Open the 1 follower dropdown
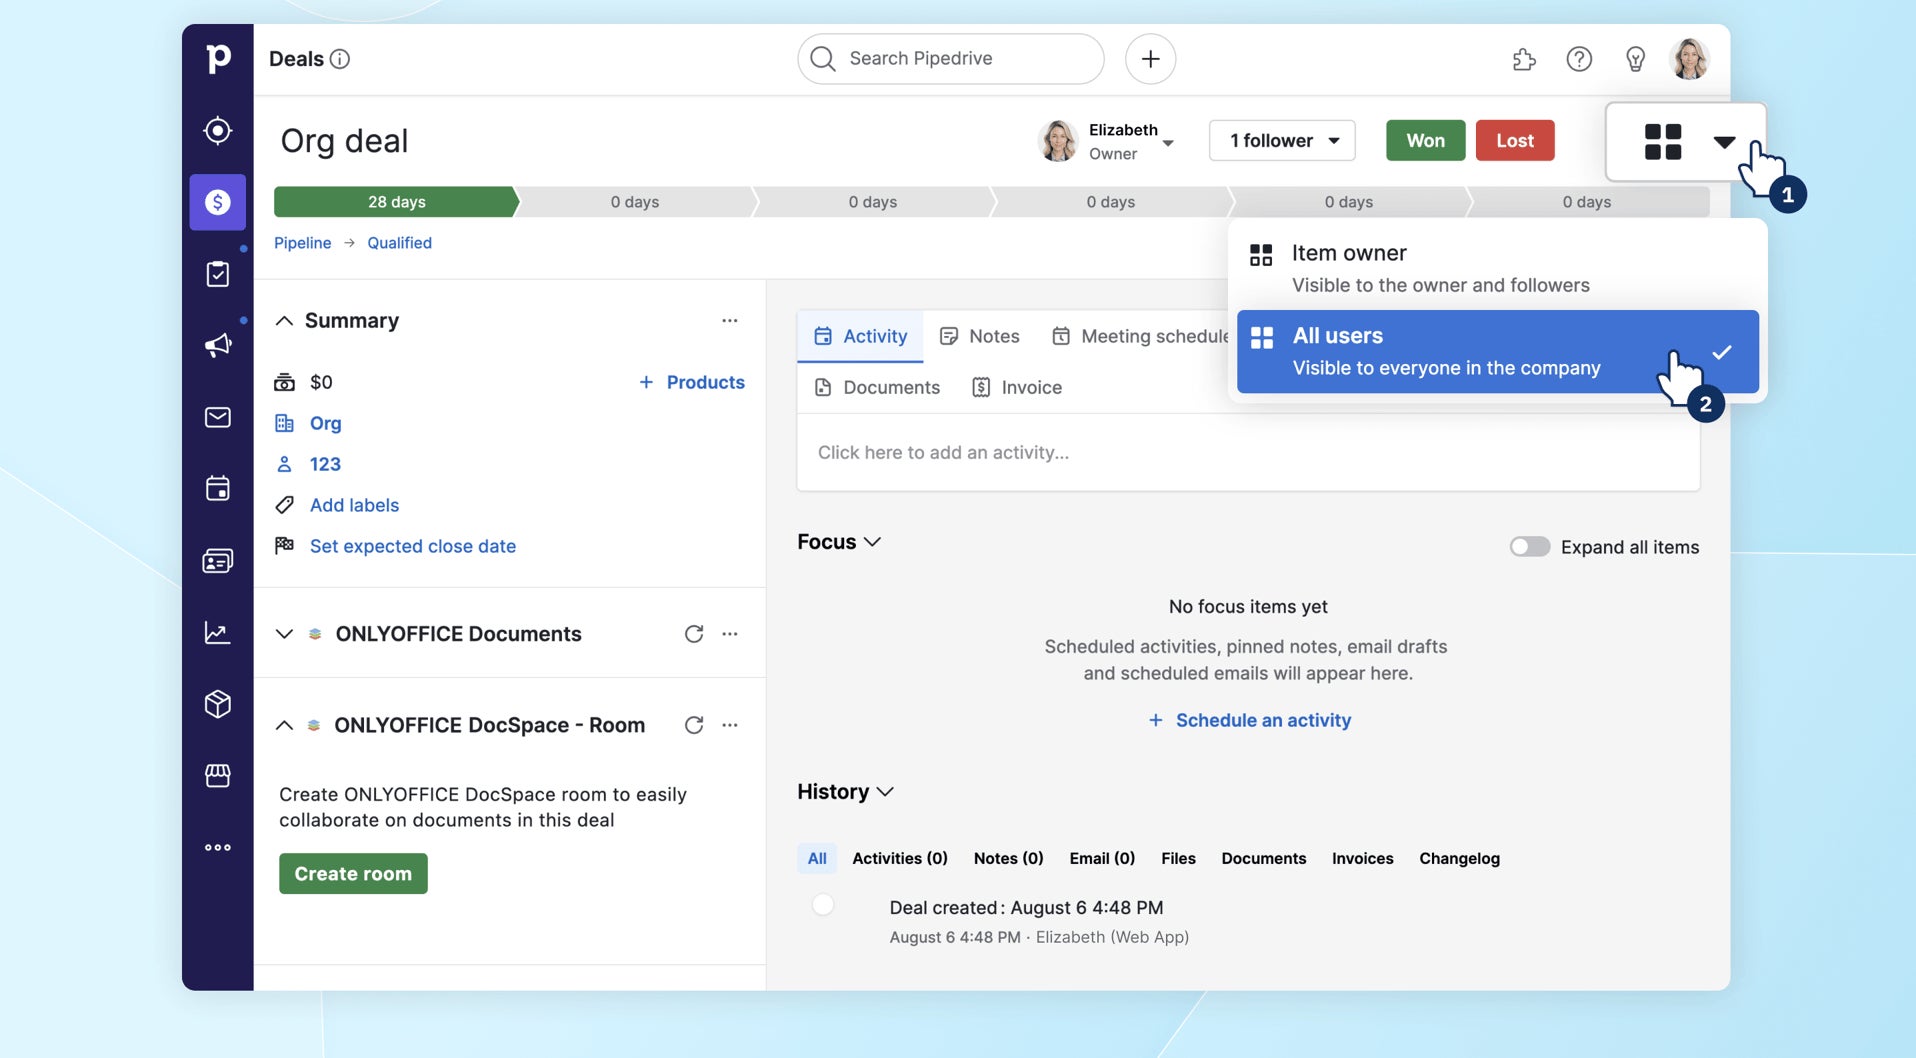 (1282, 141)
